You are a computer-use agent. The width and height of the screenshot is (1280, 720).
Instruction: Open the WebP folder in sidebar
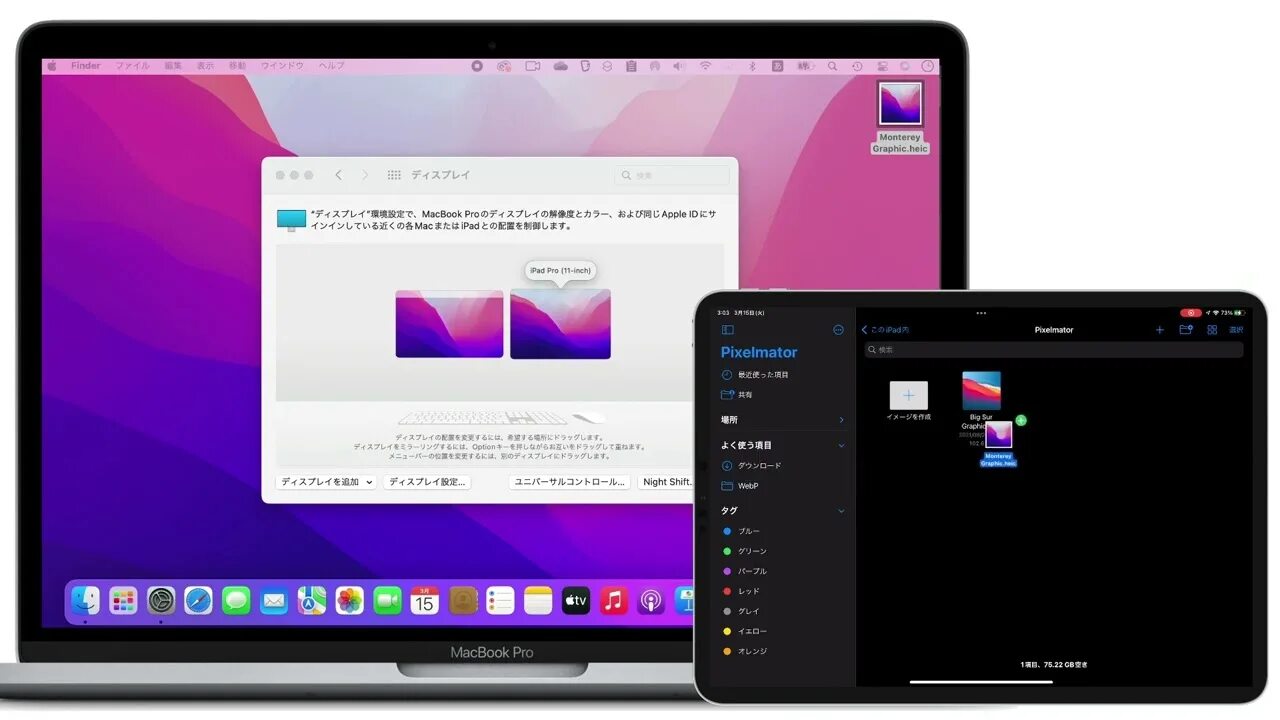[x=740, y=486]
